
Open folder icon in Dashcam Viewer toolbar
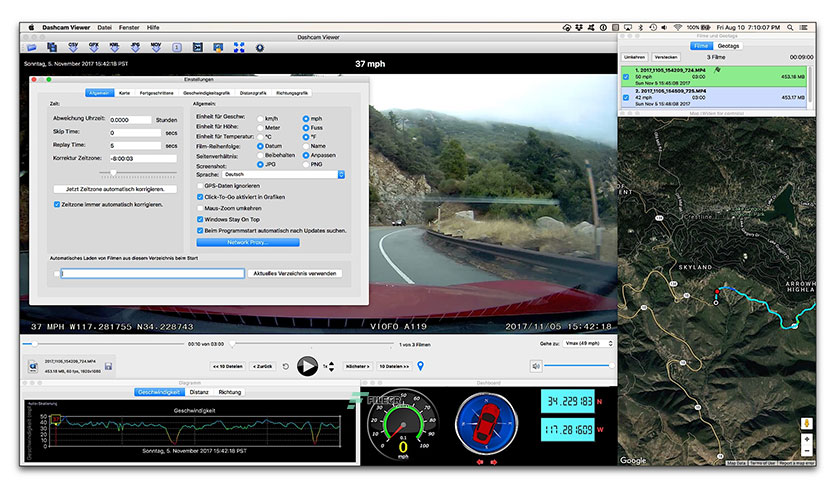(x=32, y=47)
